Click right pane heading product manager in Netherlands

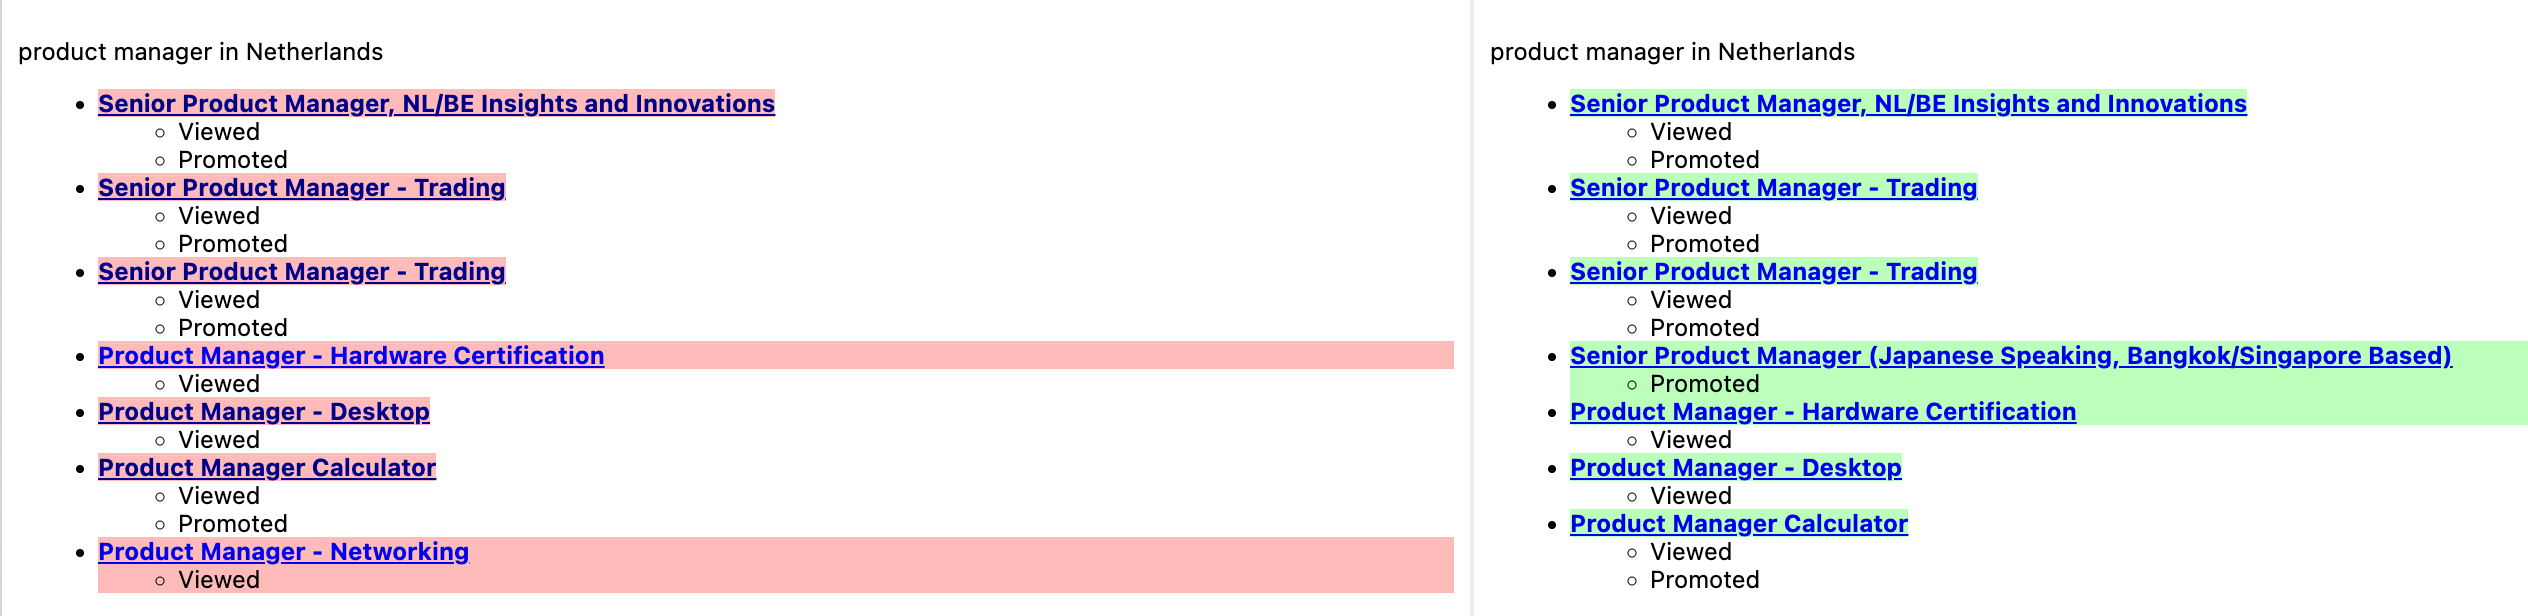click(1672, 52)
